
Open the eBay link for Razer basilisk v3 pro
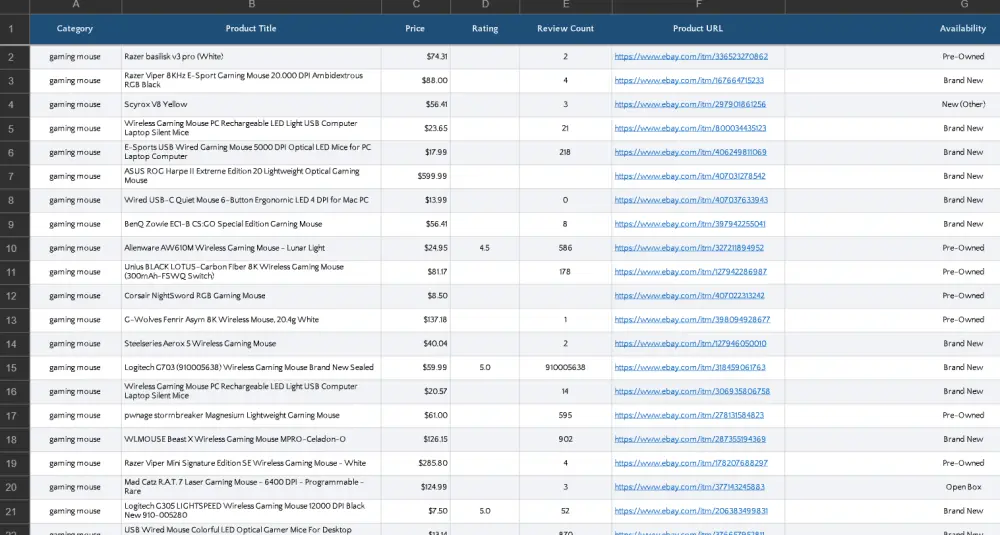click(x=691, y=57)
